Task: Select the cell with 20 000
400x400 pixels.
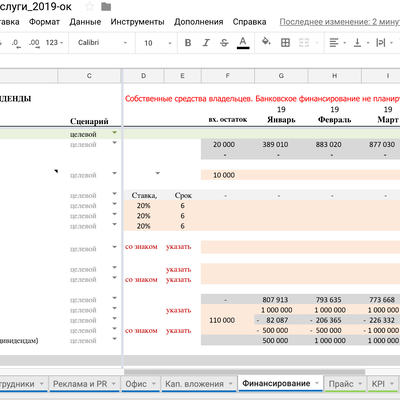Action: coord(228,144)
